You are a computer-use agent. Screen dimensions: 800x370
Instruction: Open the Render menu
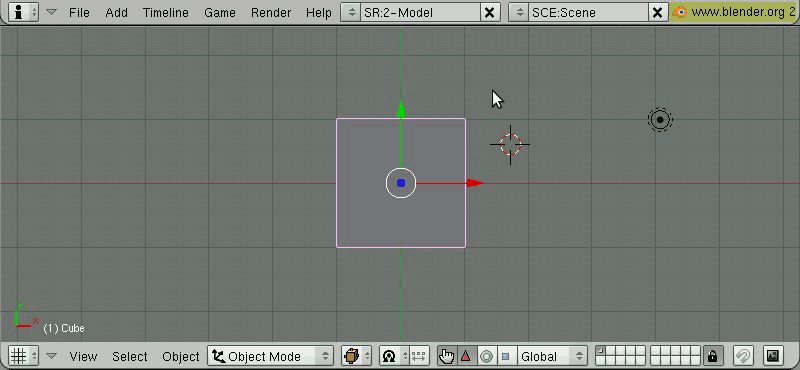click(x=270, y=12)
